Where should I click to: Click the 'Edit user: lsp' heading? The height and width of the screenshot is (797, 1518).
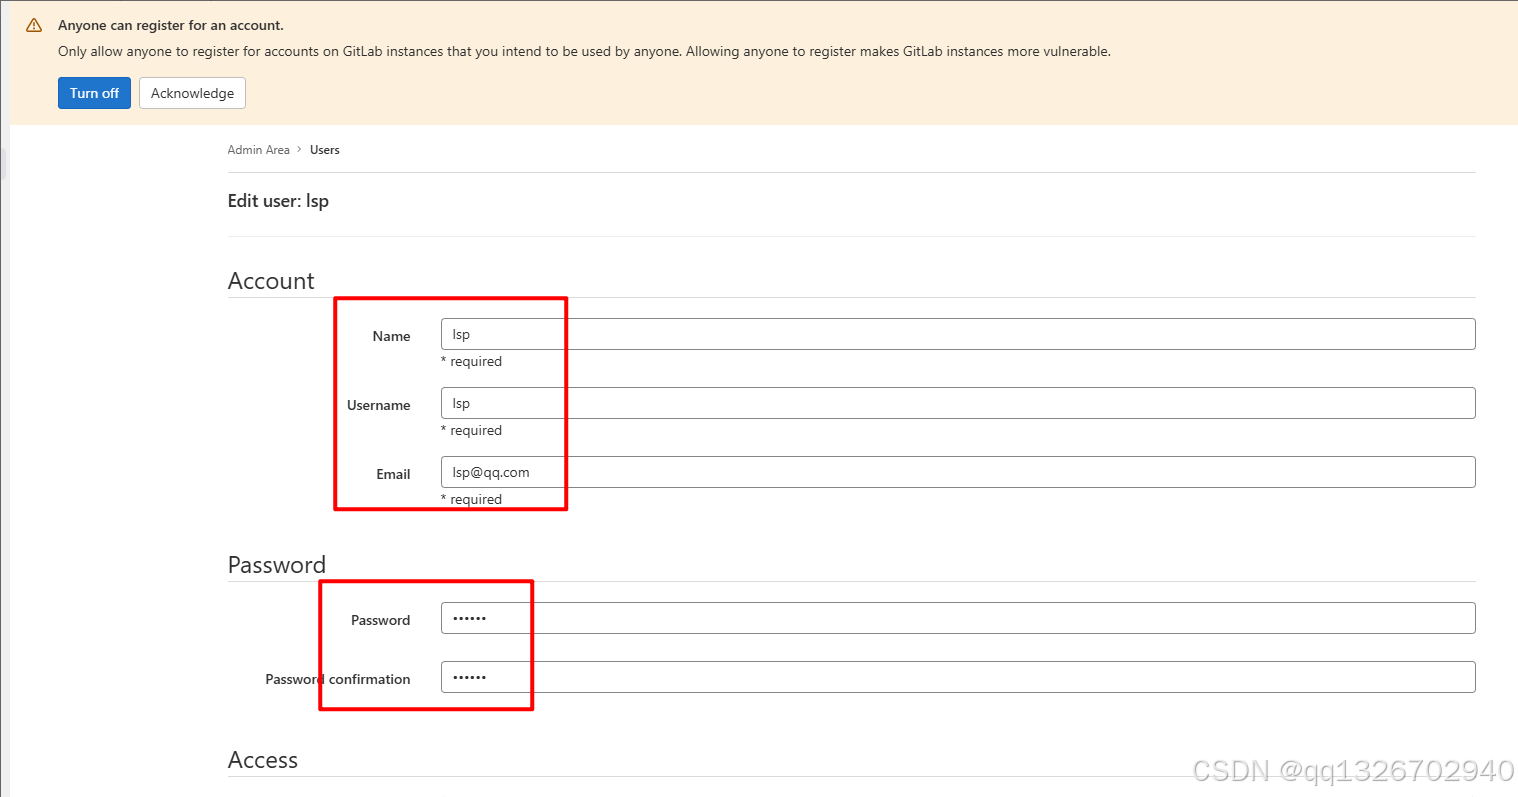278,201
